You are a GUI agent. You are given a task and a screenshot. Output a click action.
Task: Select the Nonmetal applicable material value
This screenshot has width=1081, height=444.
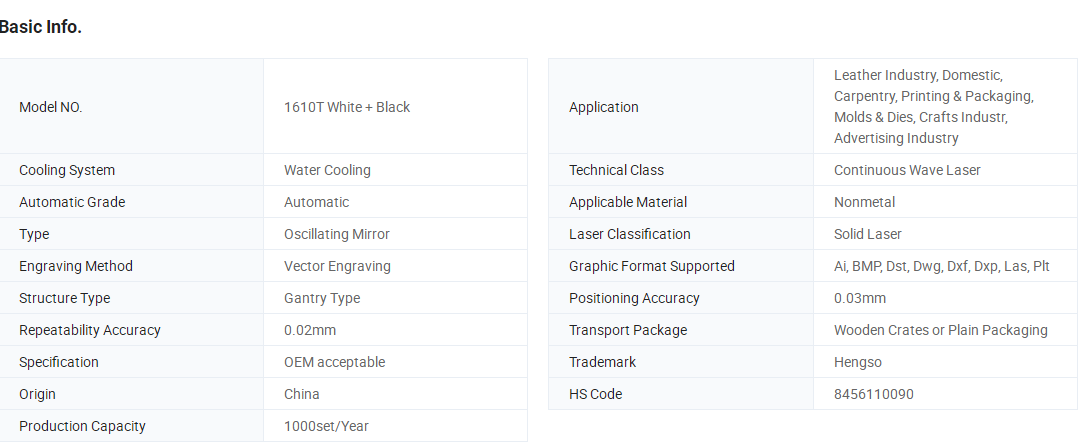pyautogui.click(x=865, y=202)
